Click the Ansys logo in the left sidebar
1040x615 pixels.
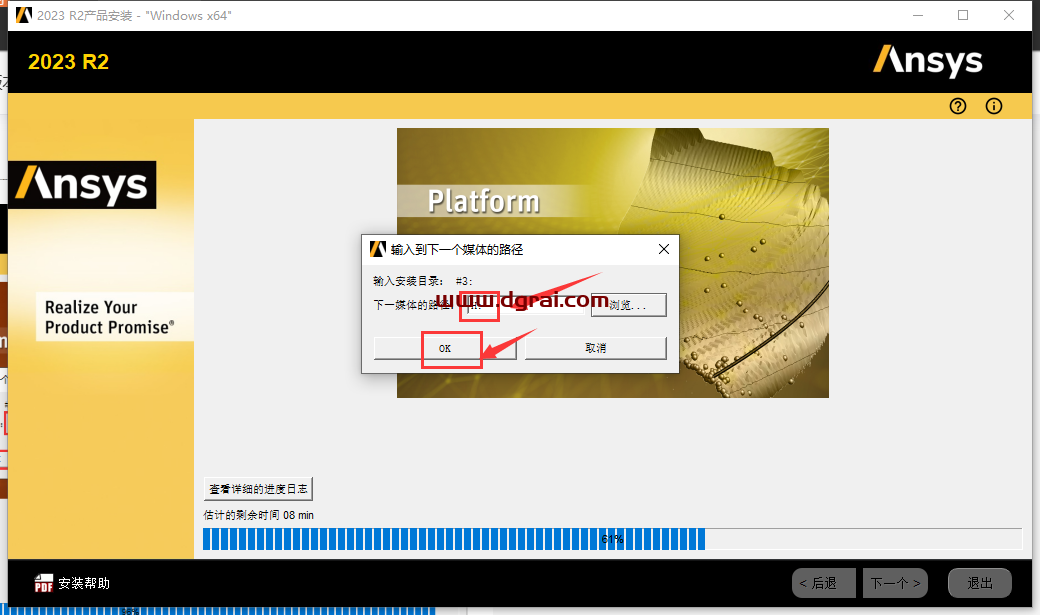tap(82, 184)
